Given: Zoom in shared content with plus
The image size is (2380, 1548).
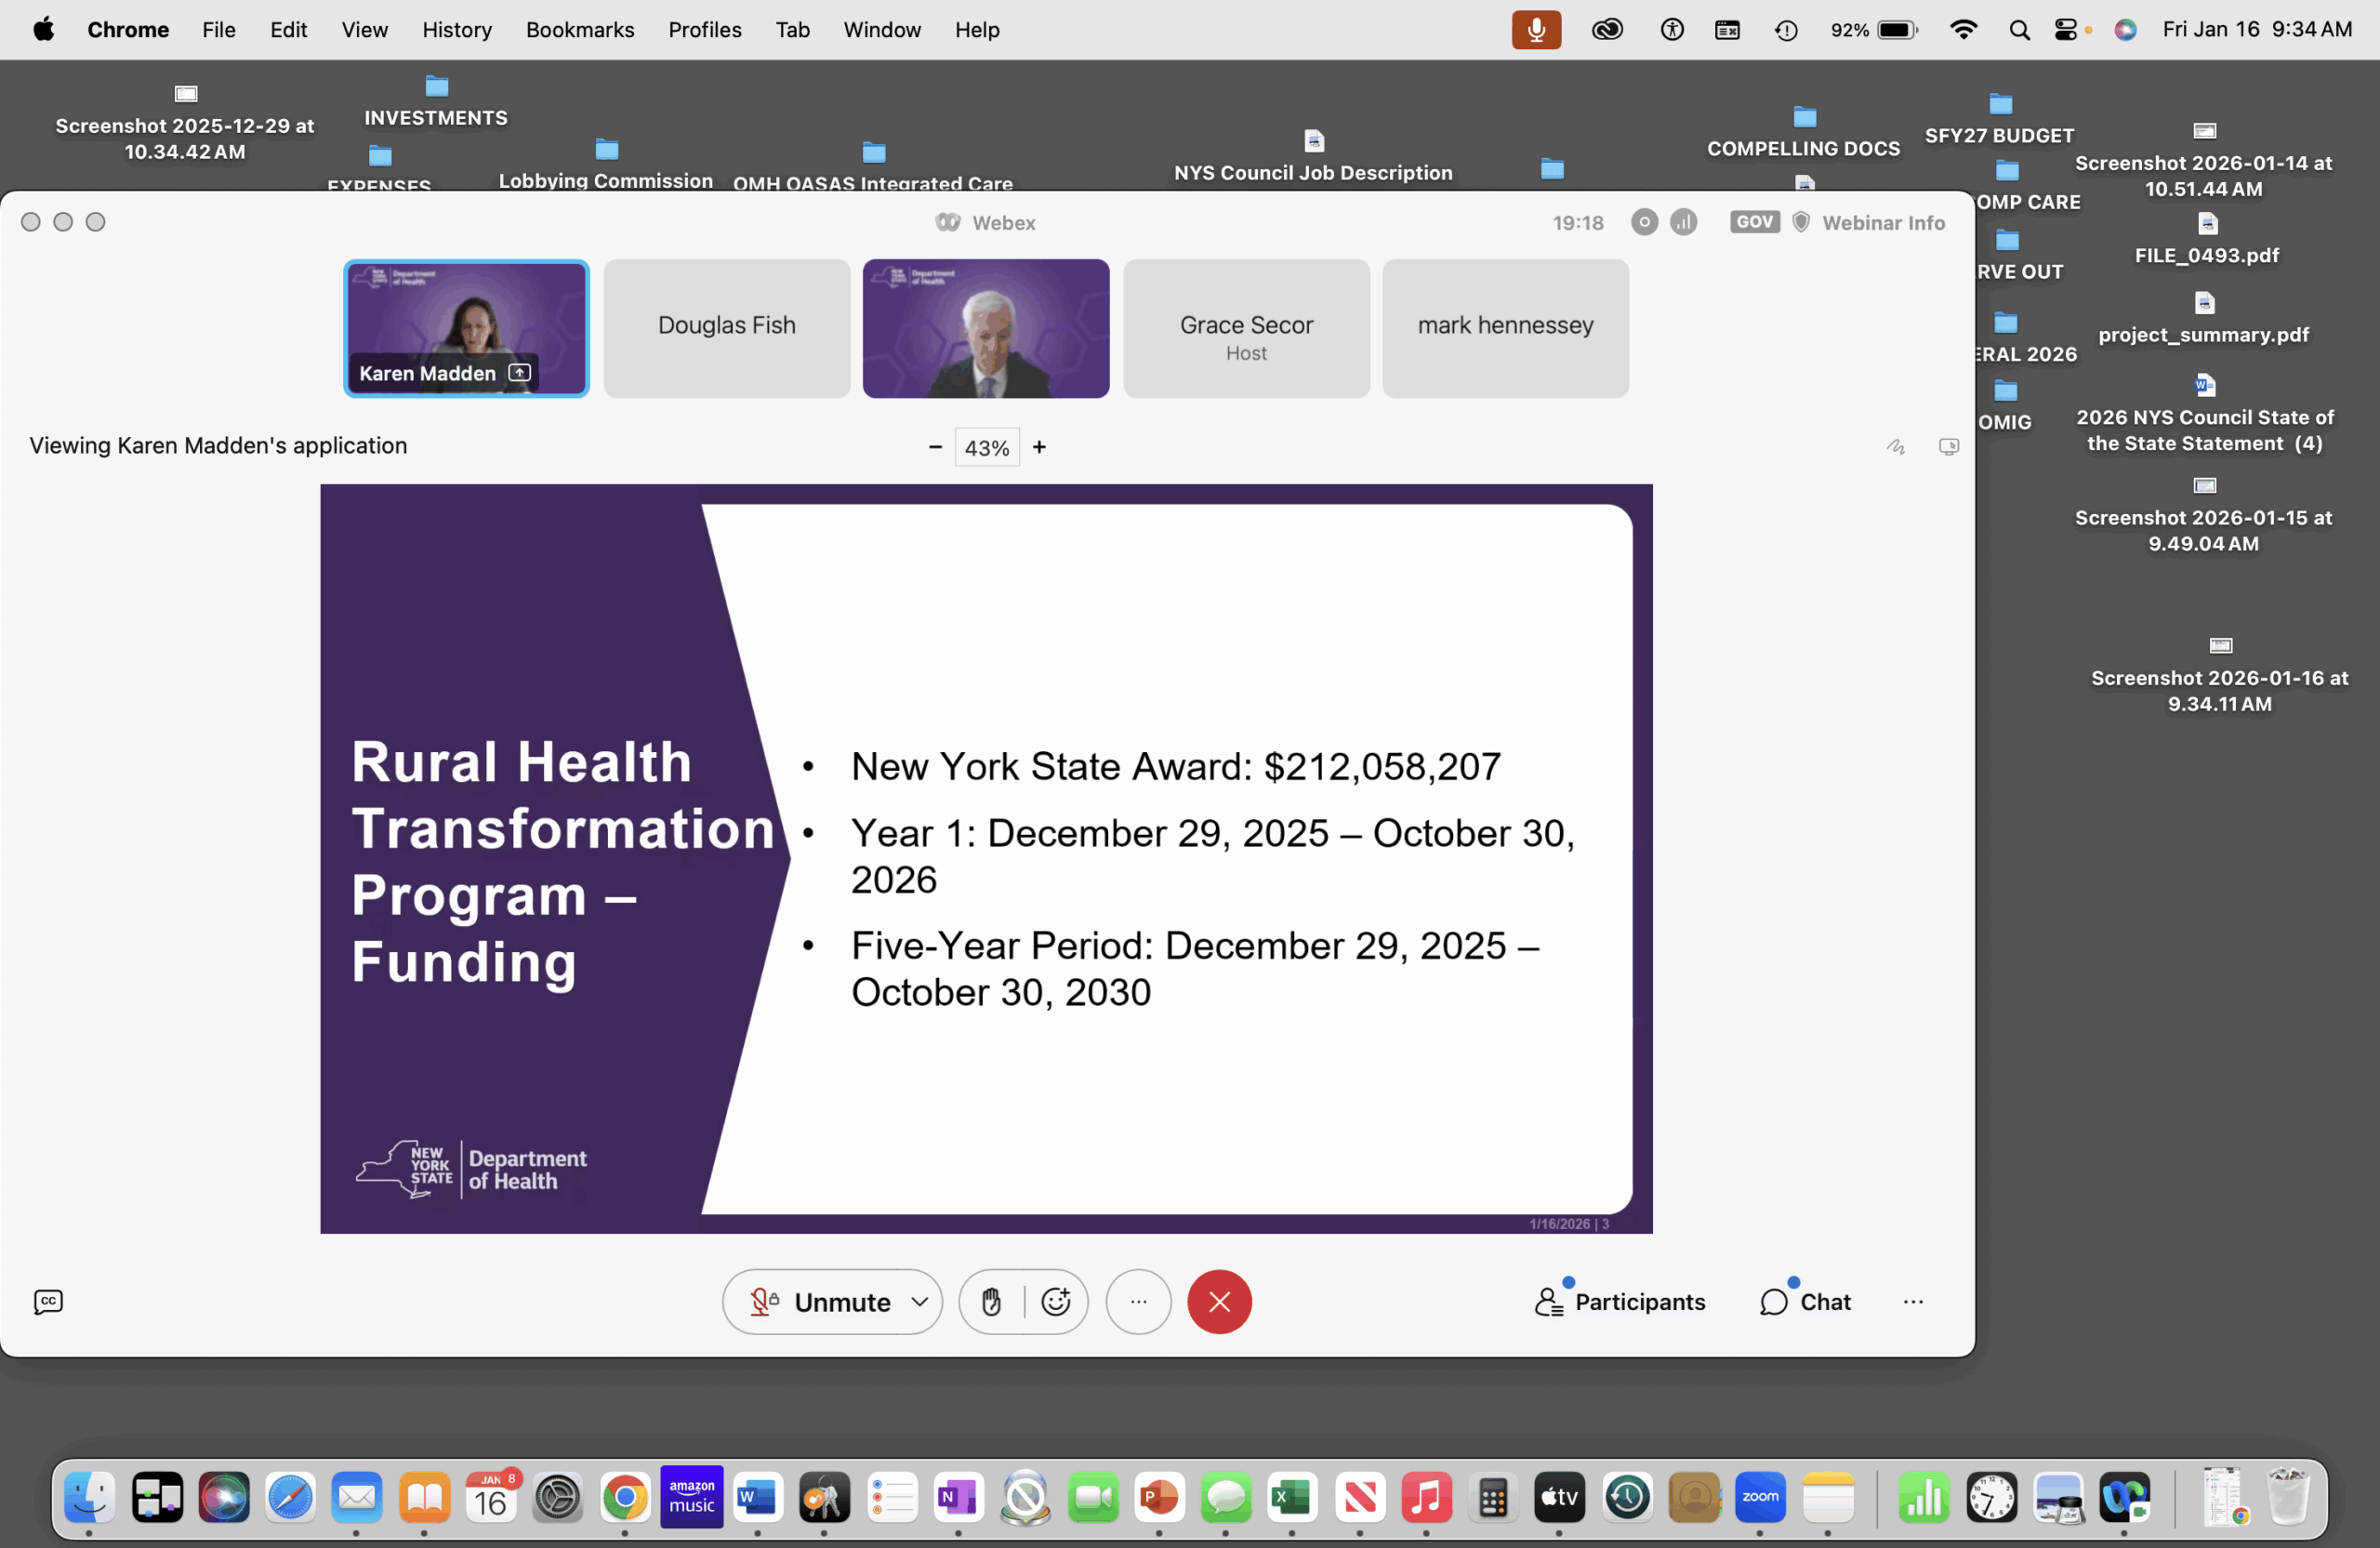Looking at the screenshot, I should click(1039, 446).
